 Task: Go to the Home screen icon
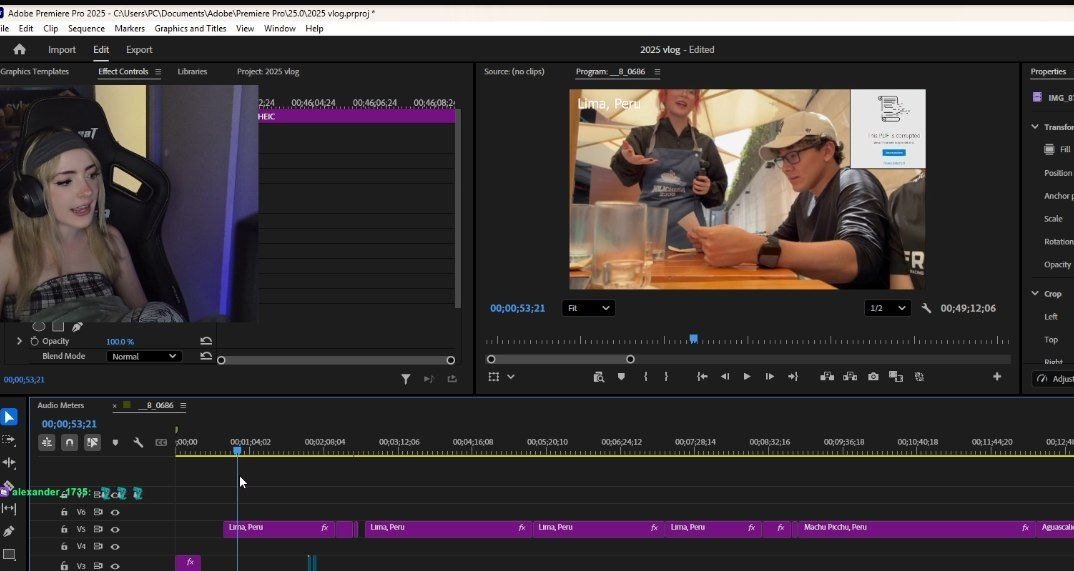click(x=19, y=49)
